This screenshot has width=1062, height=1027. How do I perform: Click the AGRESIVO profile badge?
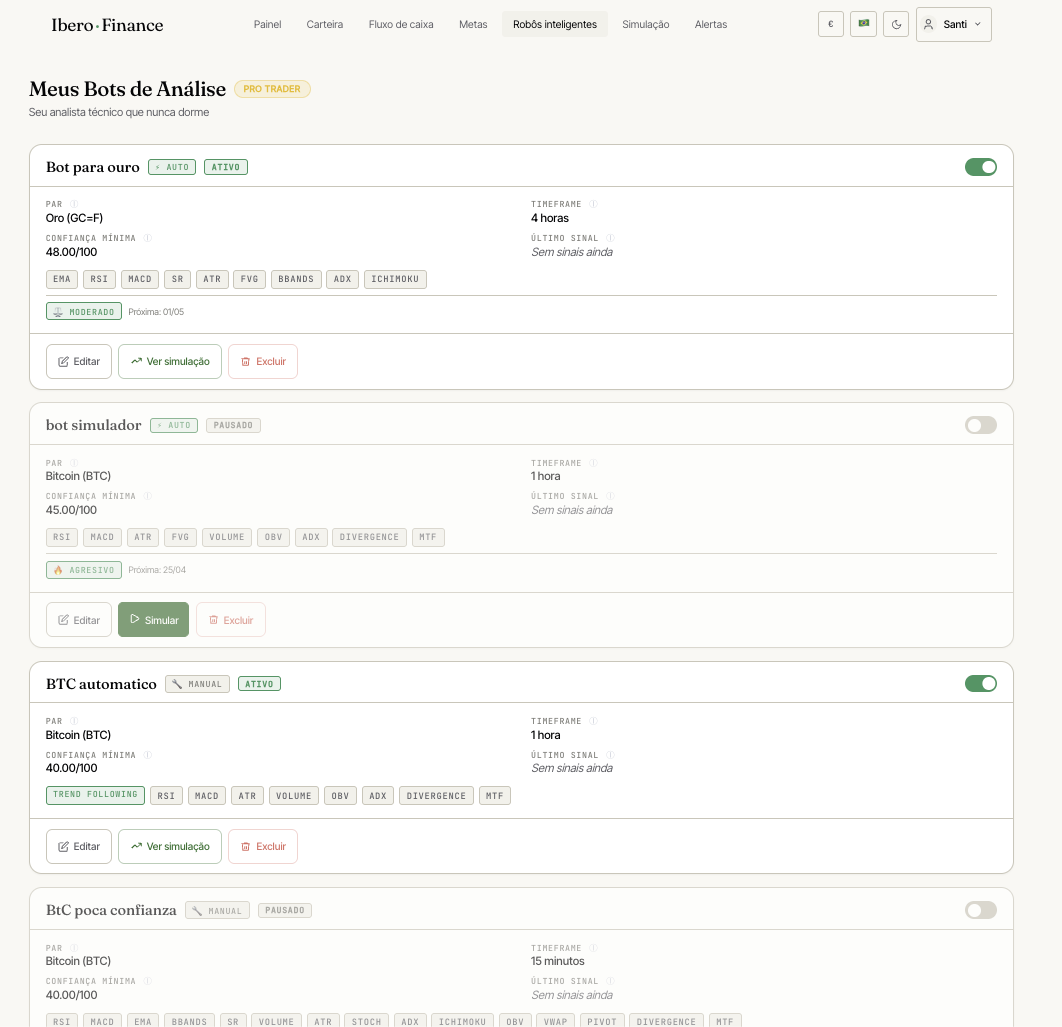click(84, 570)
